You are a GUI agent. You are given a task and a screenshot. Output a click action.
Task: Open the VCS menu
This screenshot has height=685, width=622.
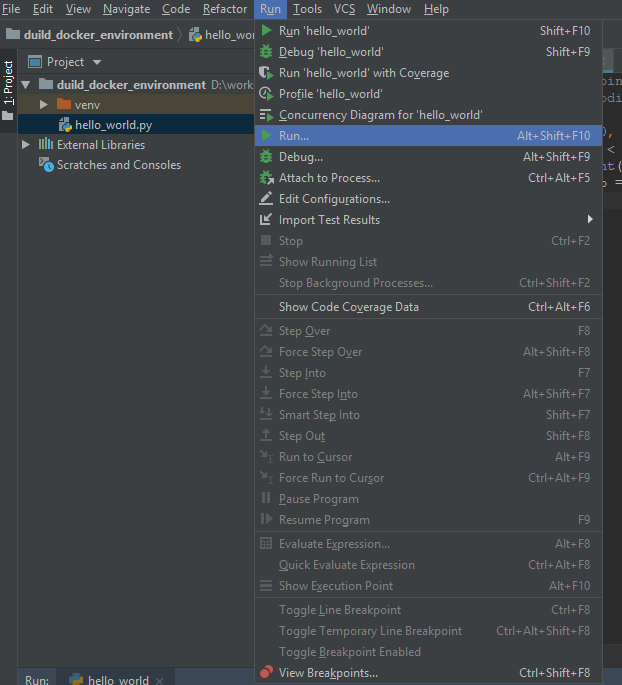345,9
